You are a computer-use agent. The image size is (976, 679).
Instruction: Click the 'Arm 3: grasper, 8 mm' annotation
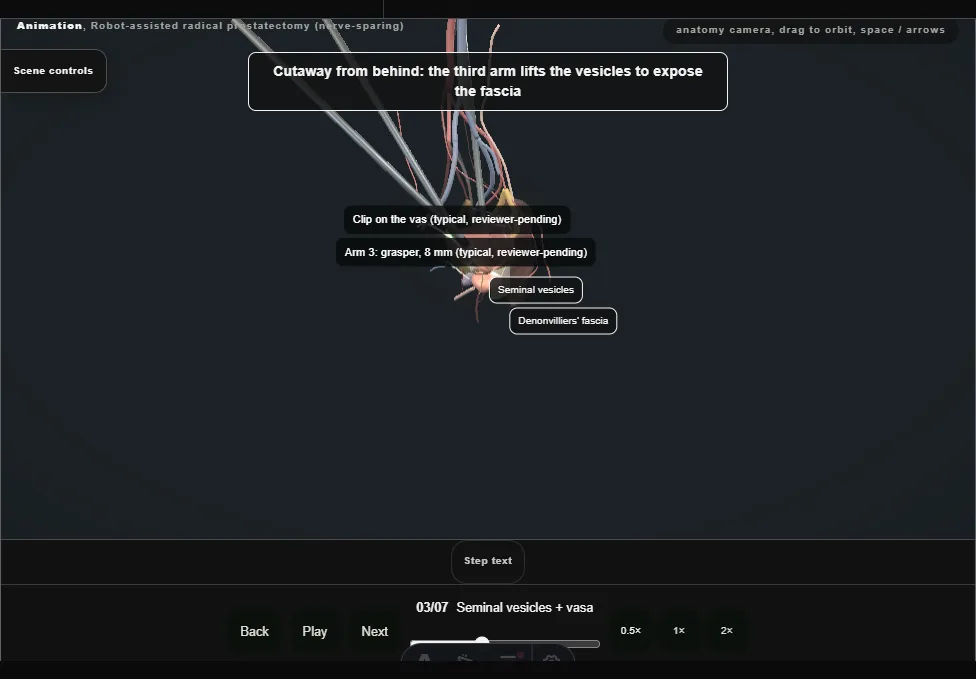pos(466,253)
